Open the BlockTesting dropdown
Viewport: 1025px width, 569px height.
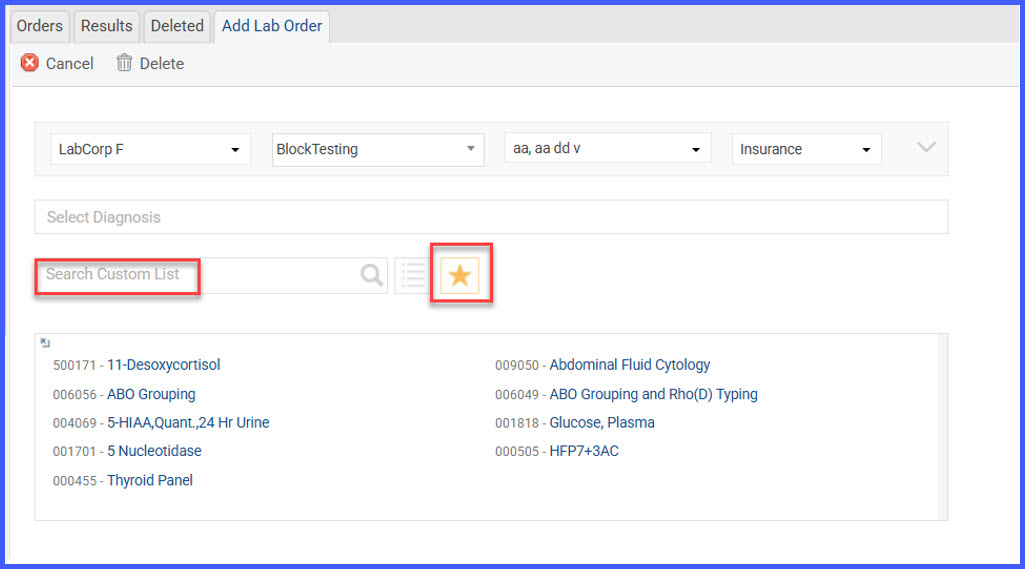[378, 150]
